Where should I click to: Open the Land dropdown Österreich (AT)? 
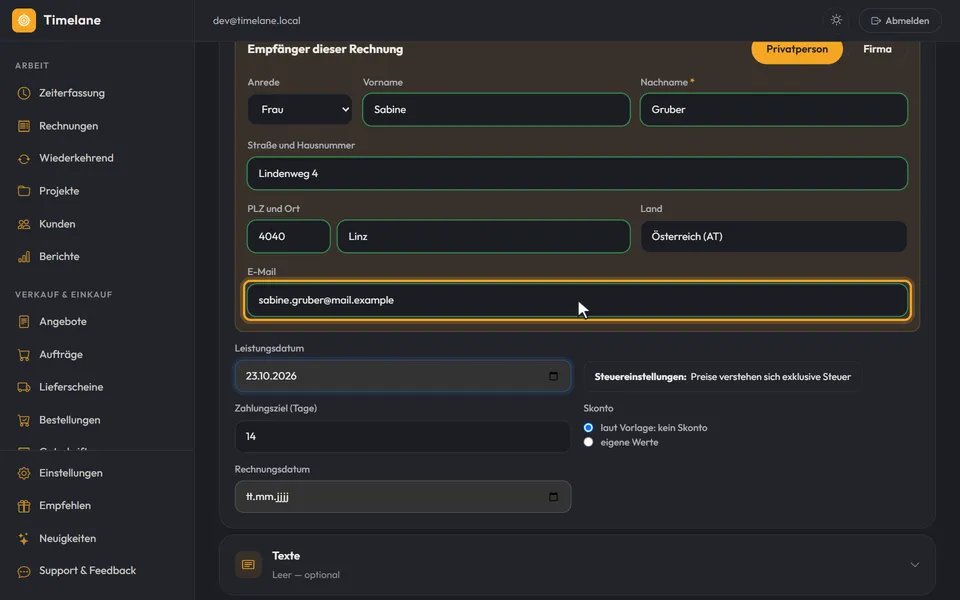tap(773, 236)
